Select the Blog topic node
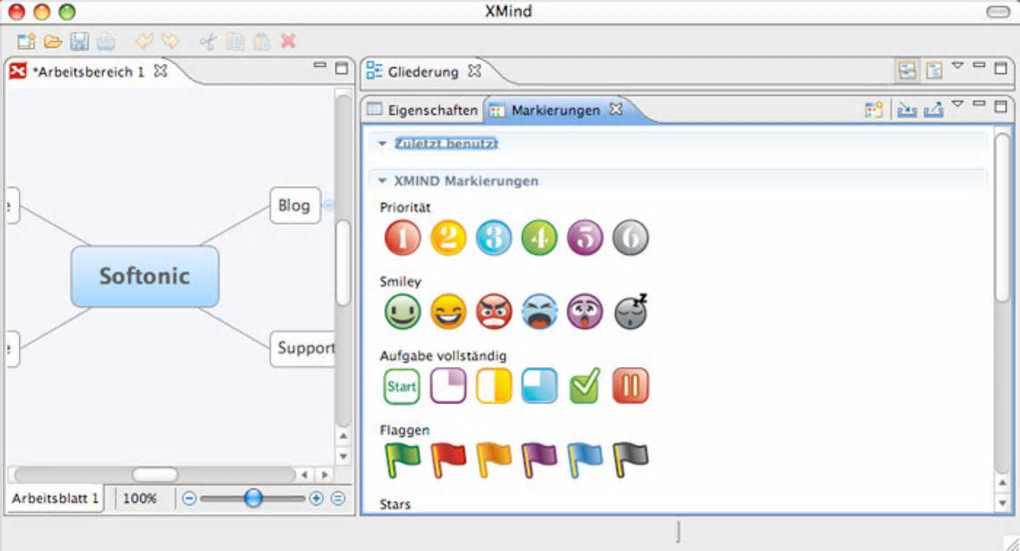 [295, 206]
